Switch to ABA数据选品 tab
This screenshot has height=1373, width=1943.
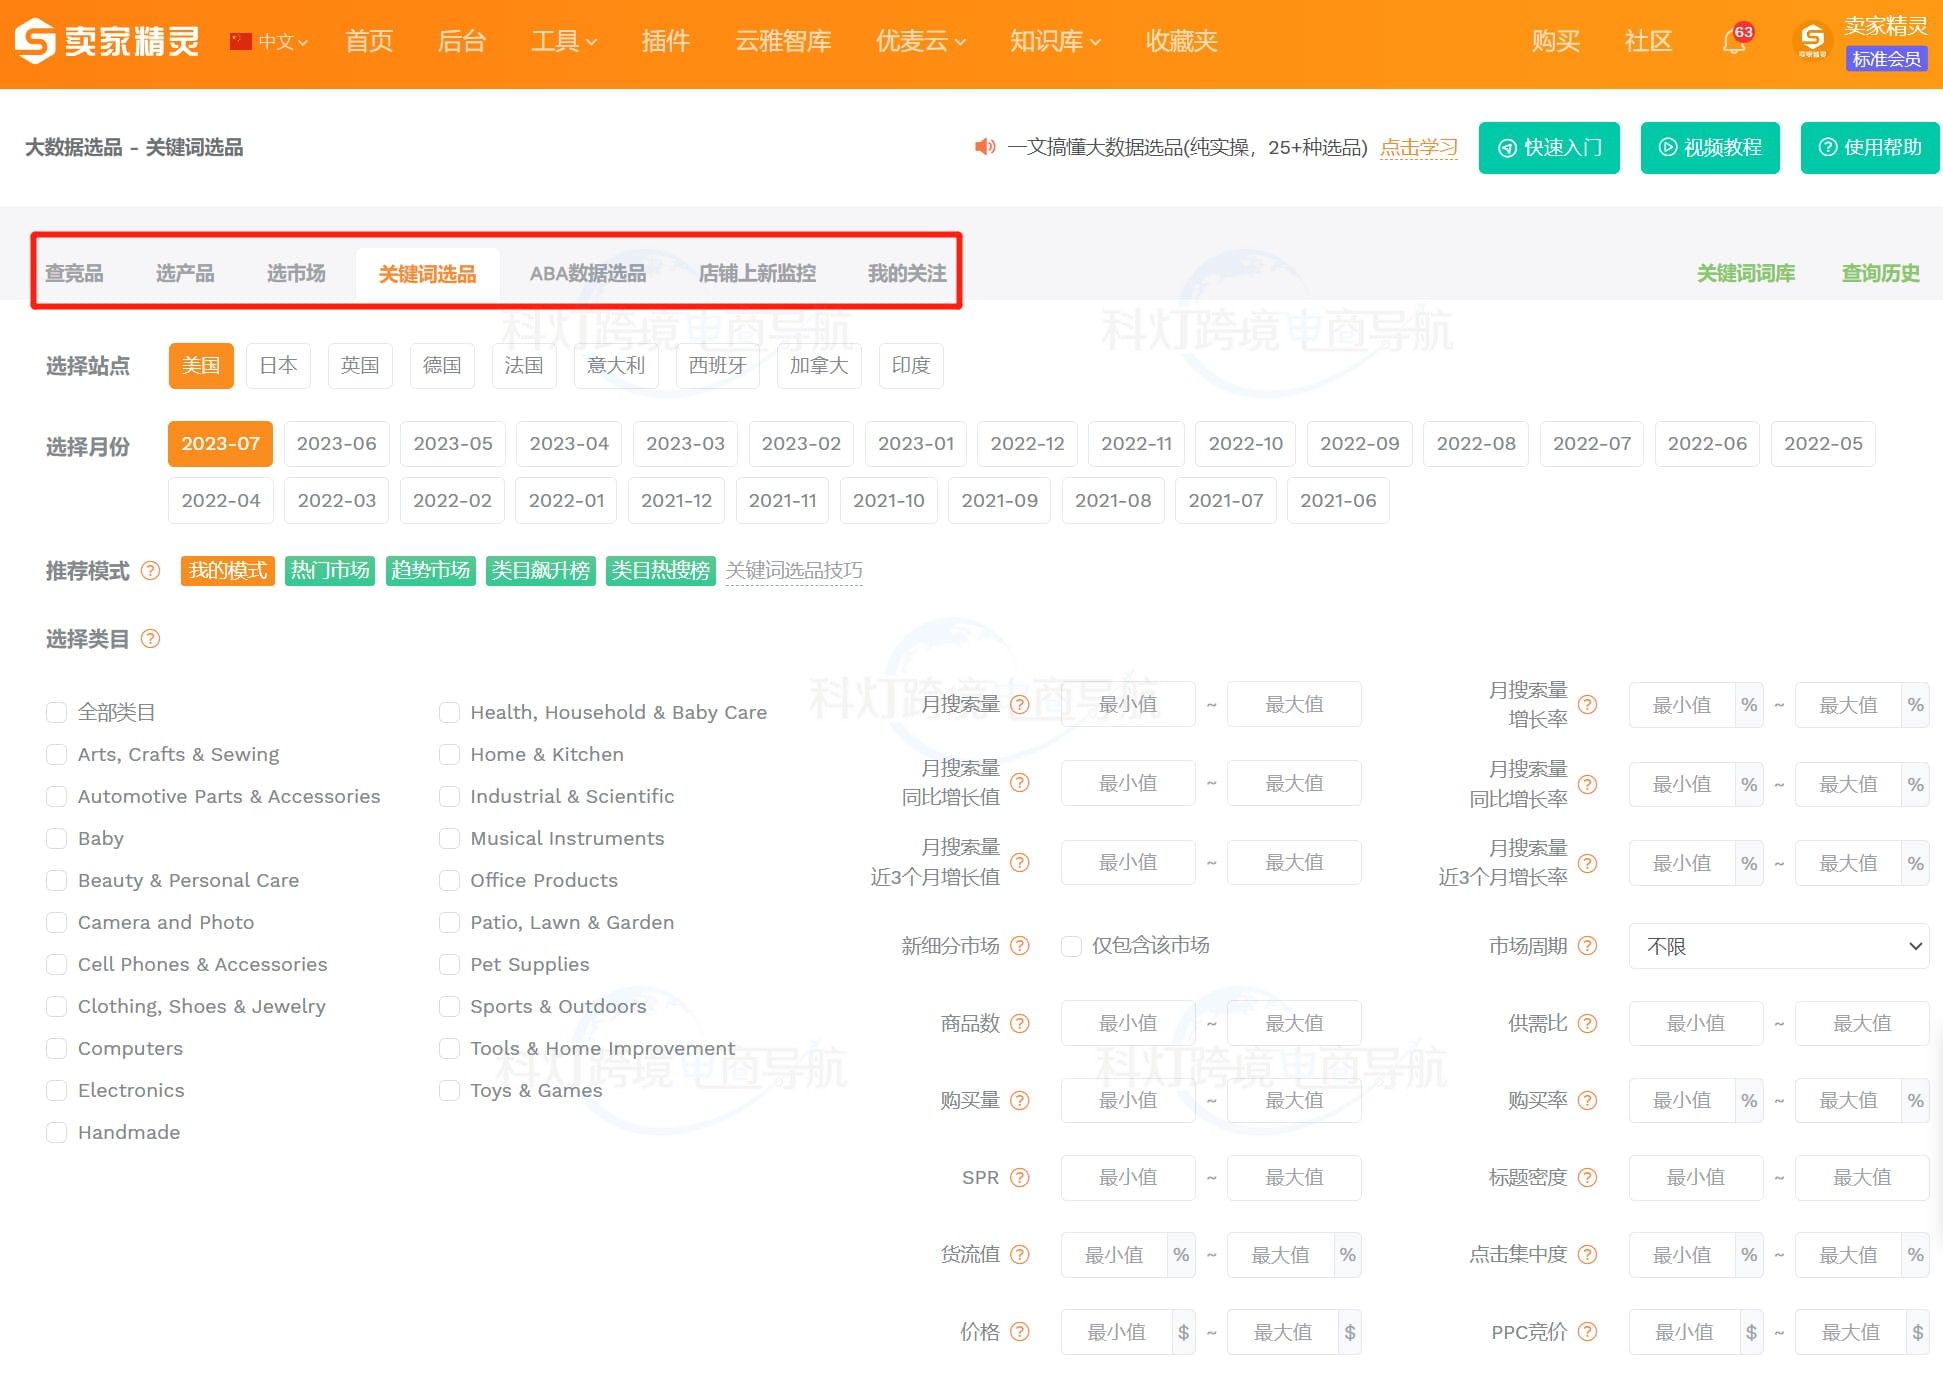(587, 273)
